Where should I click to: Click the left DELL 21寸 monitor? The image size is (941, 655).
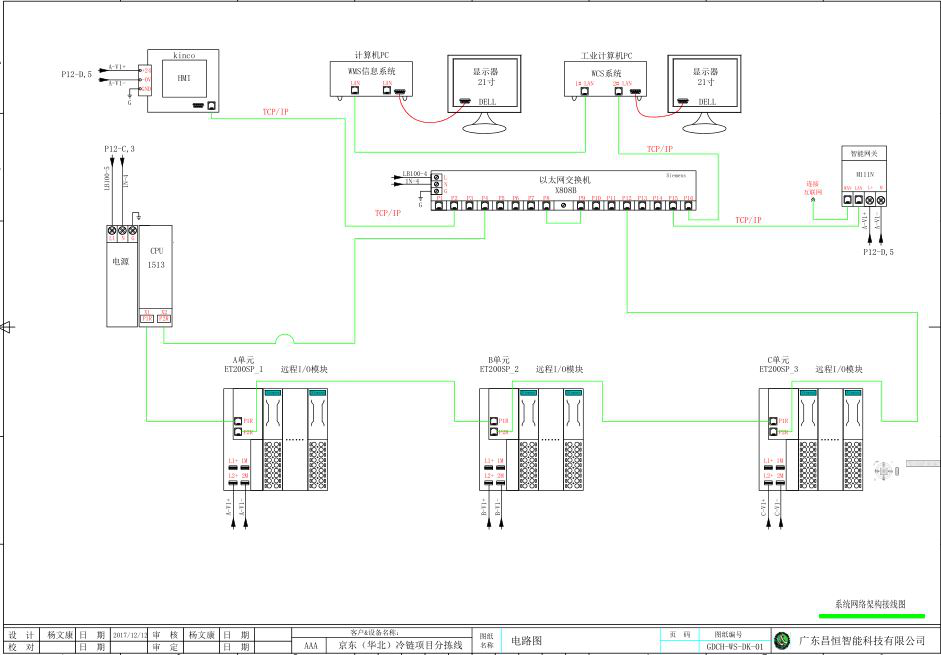click(484, 94)
